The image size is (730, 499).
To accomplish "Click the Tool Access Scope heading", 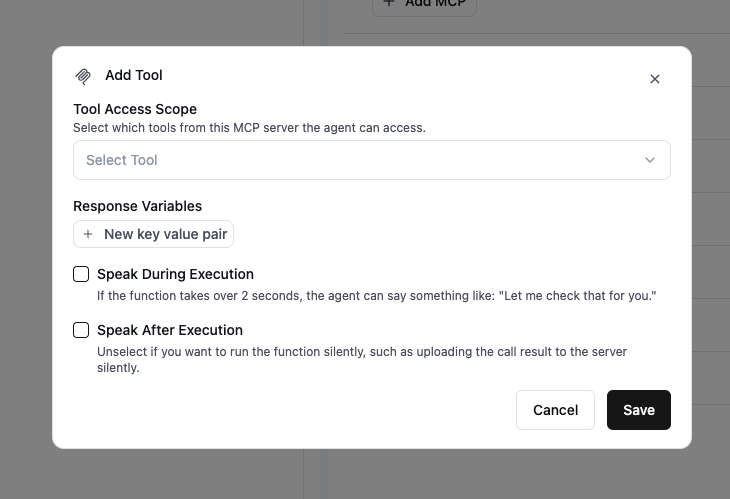I will (135, 109).
